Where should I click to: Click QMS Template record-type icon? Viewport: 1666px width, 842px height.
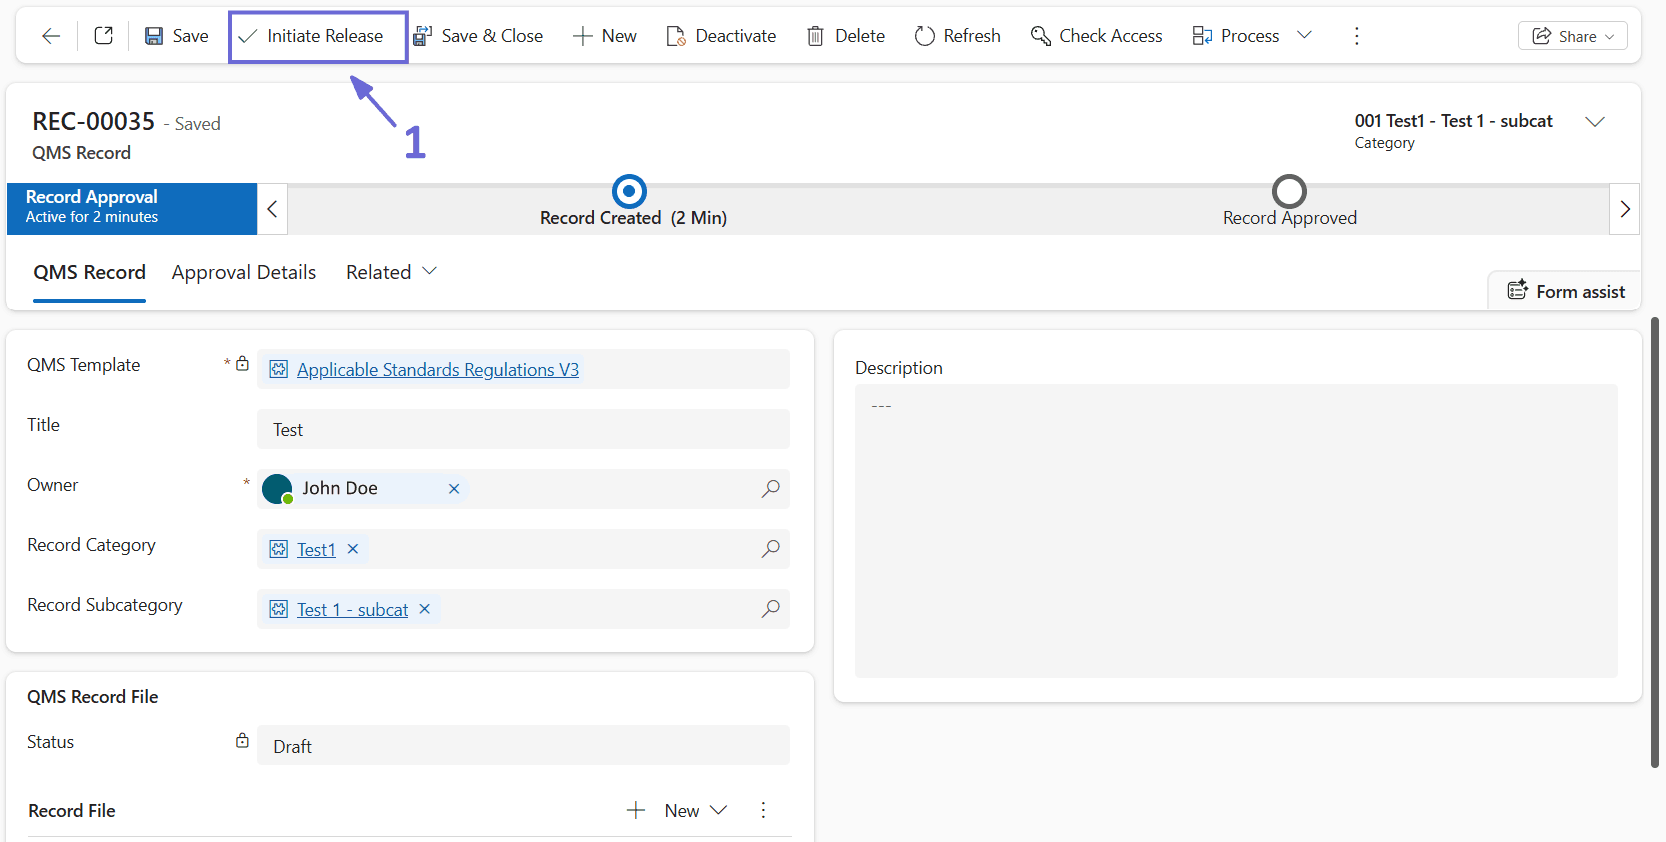[x=279, y=370]
